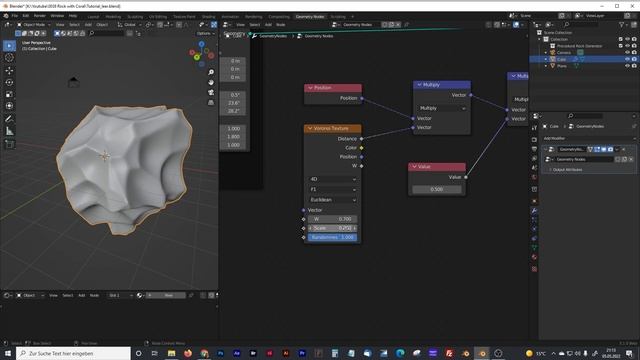Open Chrome from the Windows taskbar
The image size is (640, 360).
(x=204, y=353)
